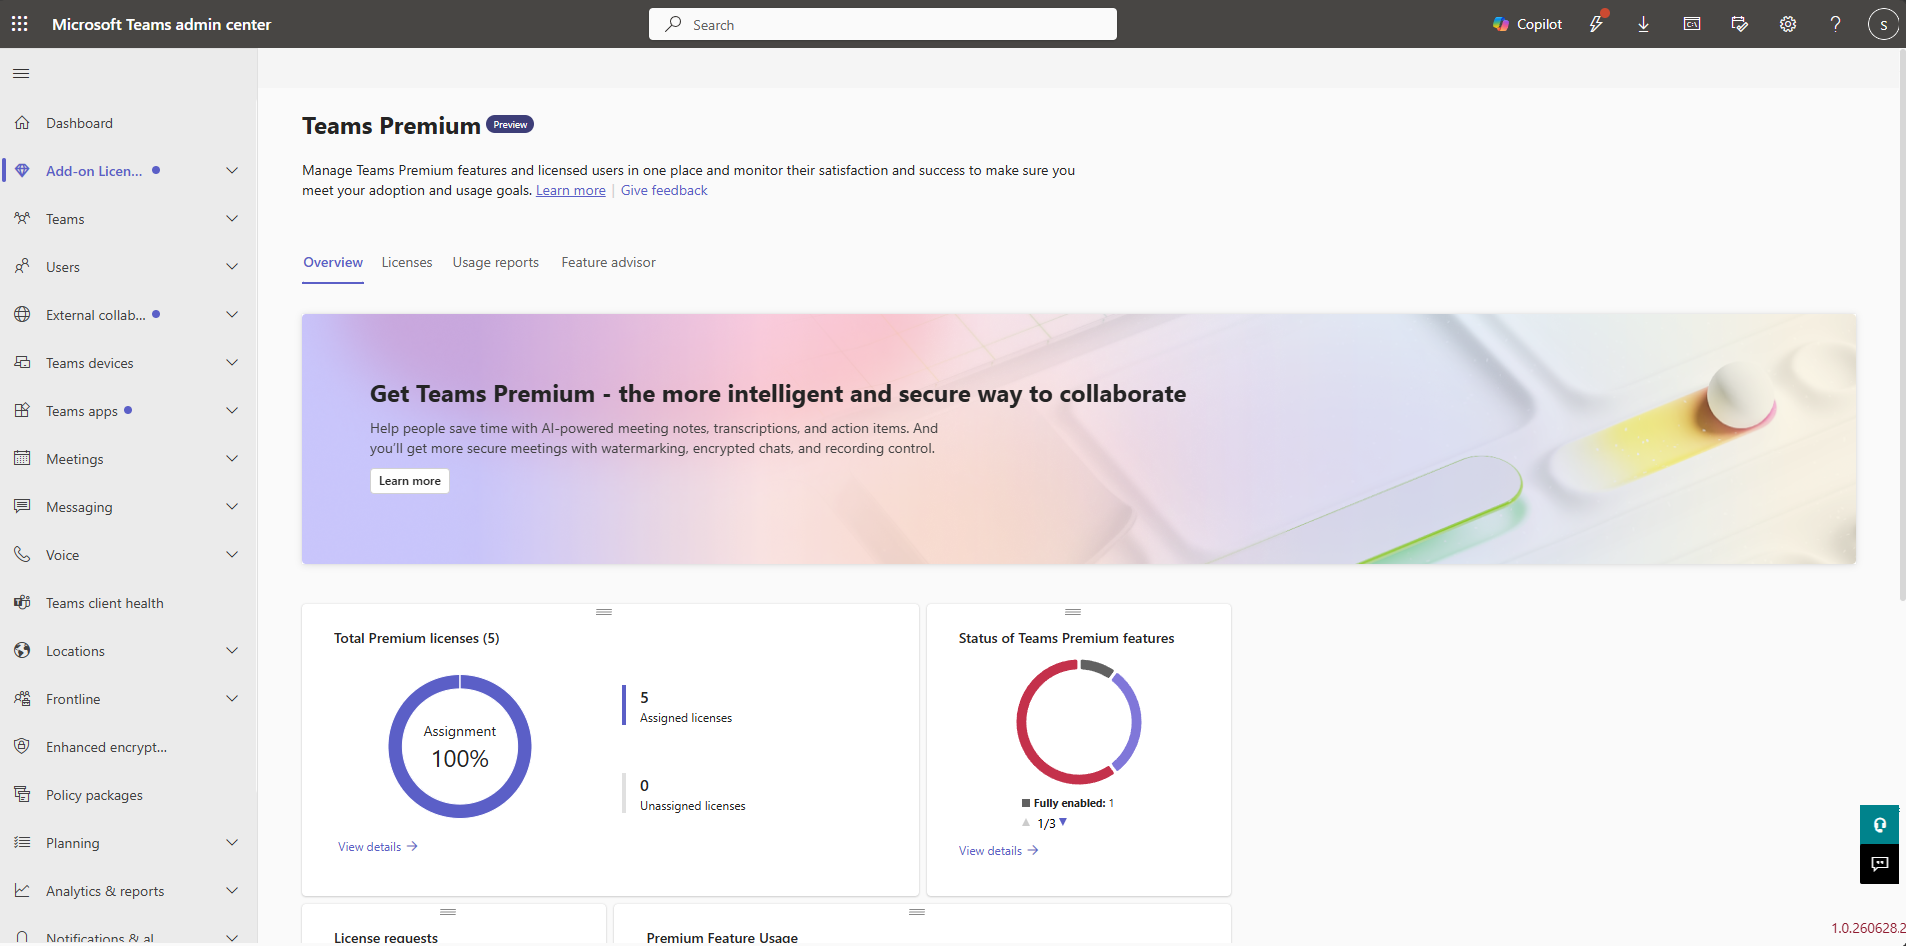Click the Planning list icon

(22, 843)
